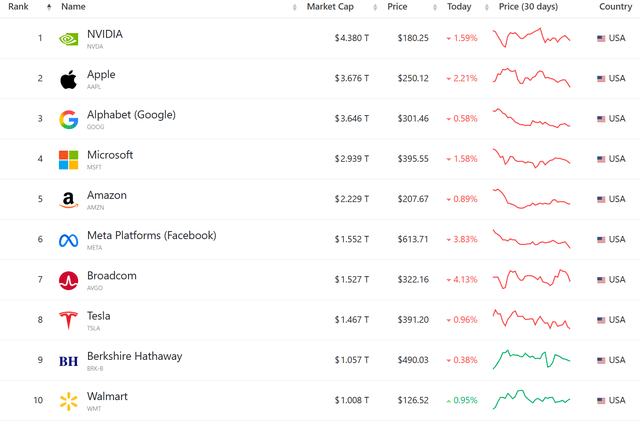View Walmart's 30-day price sparkline

[531, 398]
